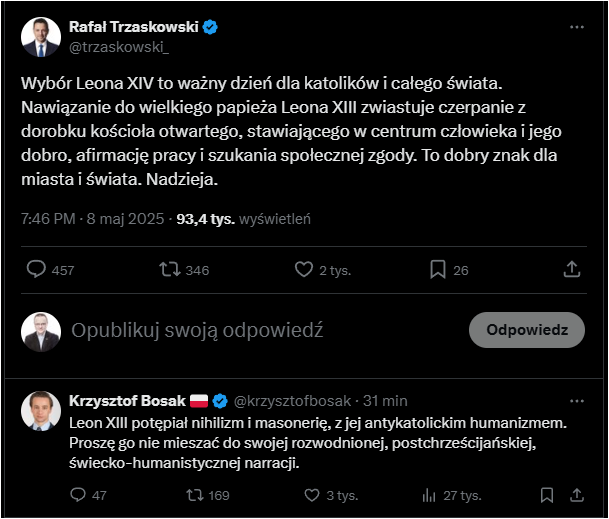The width and height of the screenshot is (609, 519).
Task: Open Krzysztof Bosak's profile name link
Action: coord(127,401)
